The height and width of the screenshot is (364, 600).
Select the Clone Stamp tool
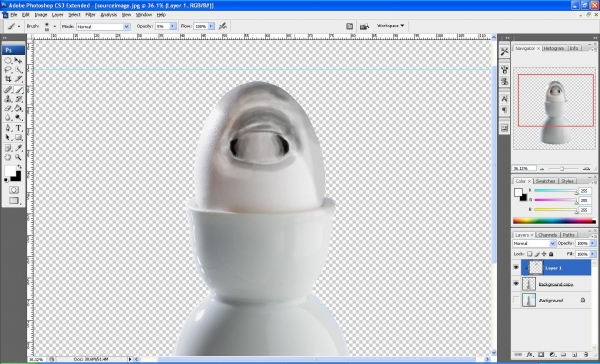[x=8, y=99]
